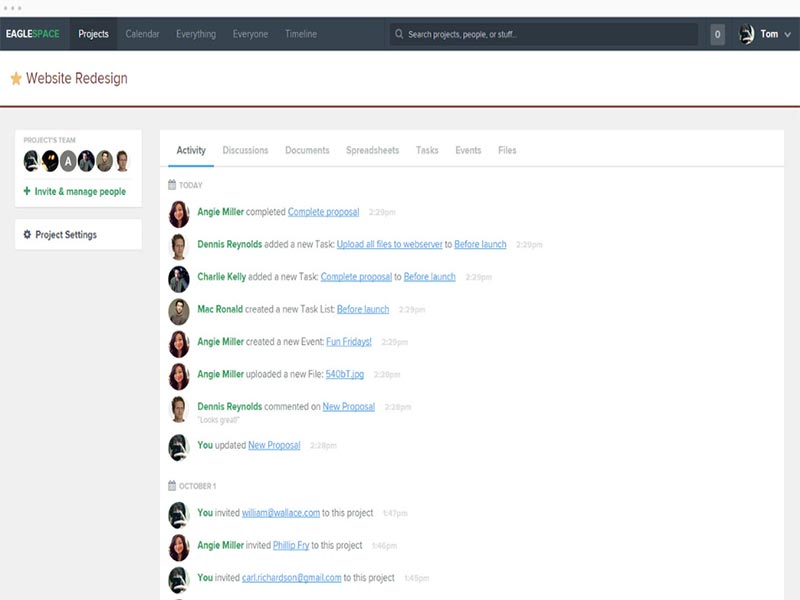Click Angie Miller's avatar on the Complete proposal row
Screen dimensions: 800x600
point(179,214)
